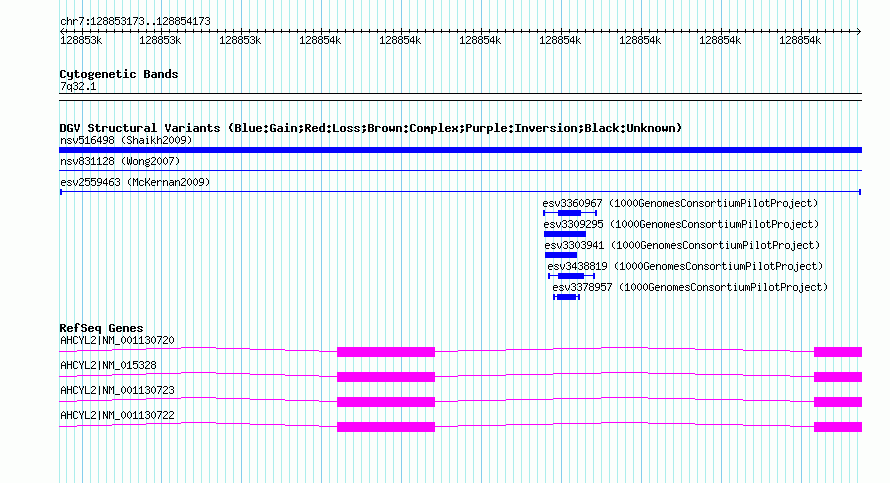890x483 pixels.
Task: Select the wide magenta exon of NM_001130723
Action: [386, 402]
